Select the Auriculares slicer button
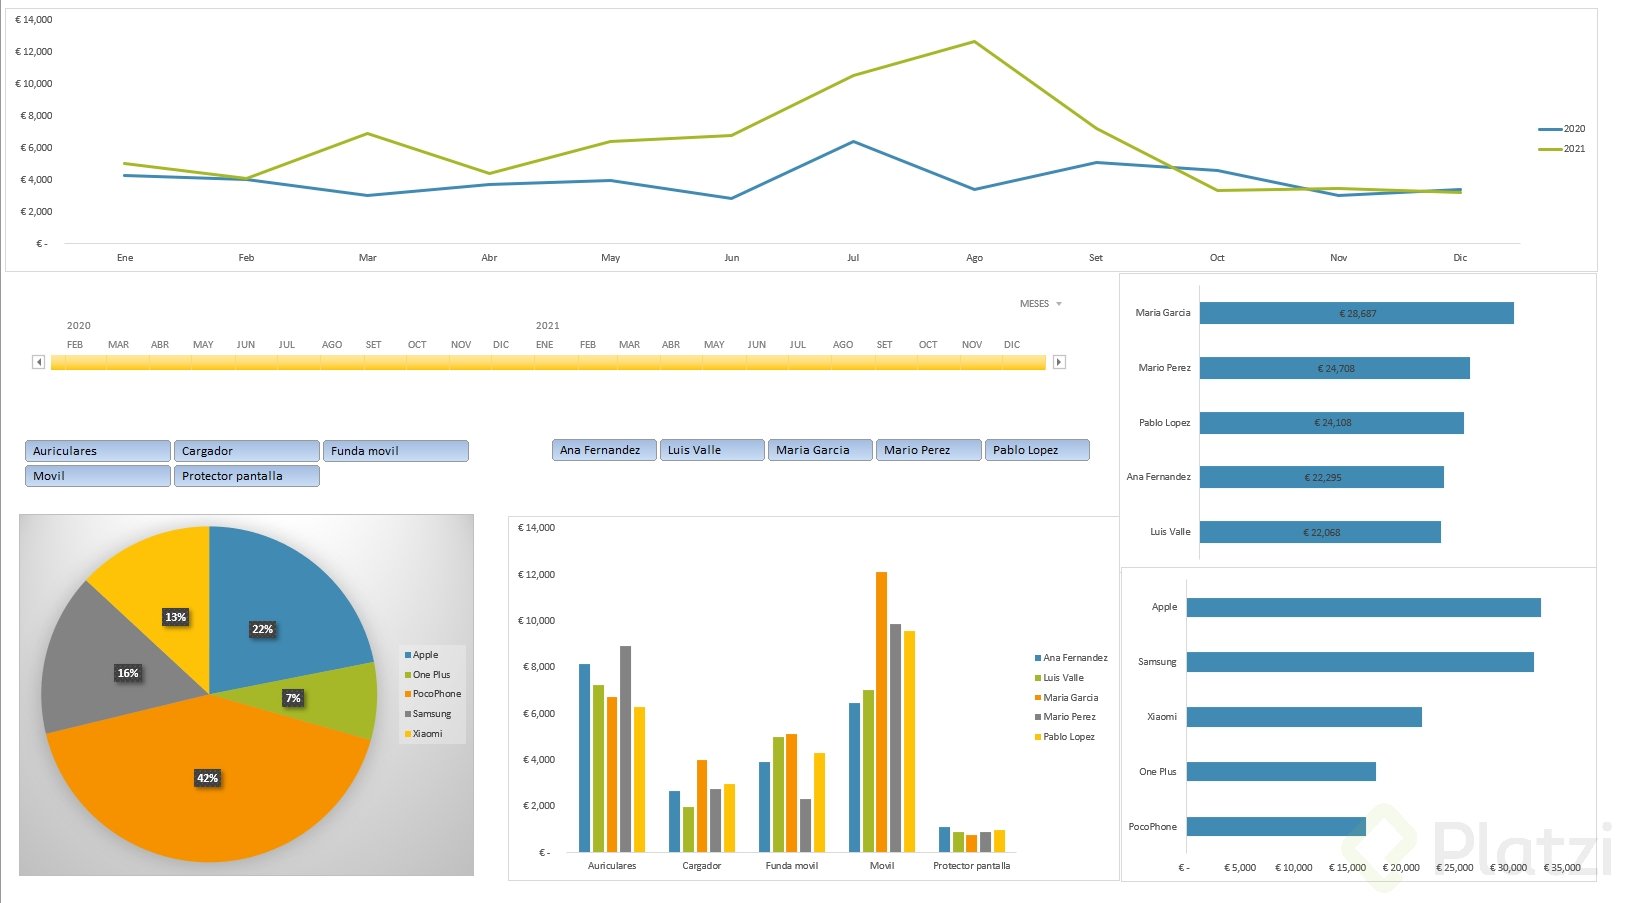This screenshot has height=903, width=1629. click(98, 451)
